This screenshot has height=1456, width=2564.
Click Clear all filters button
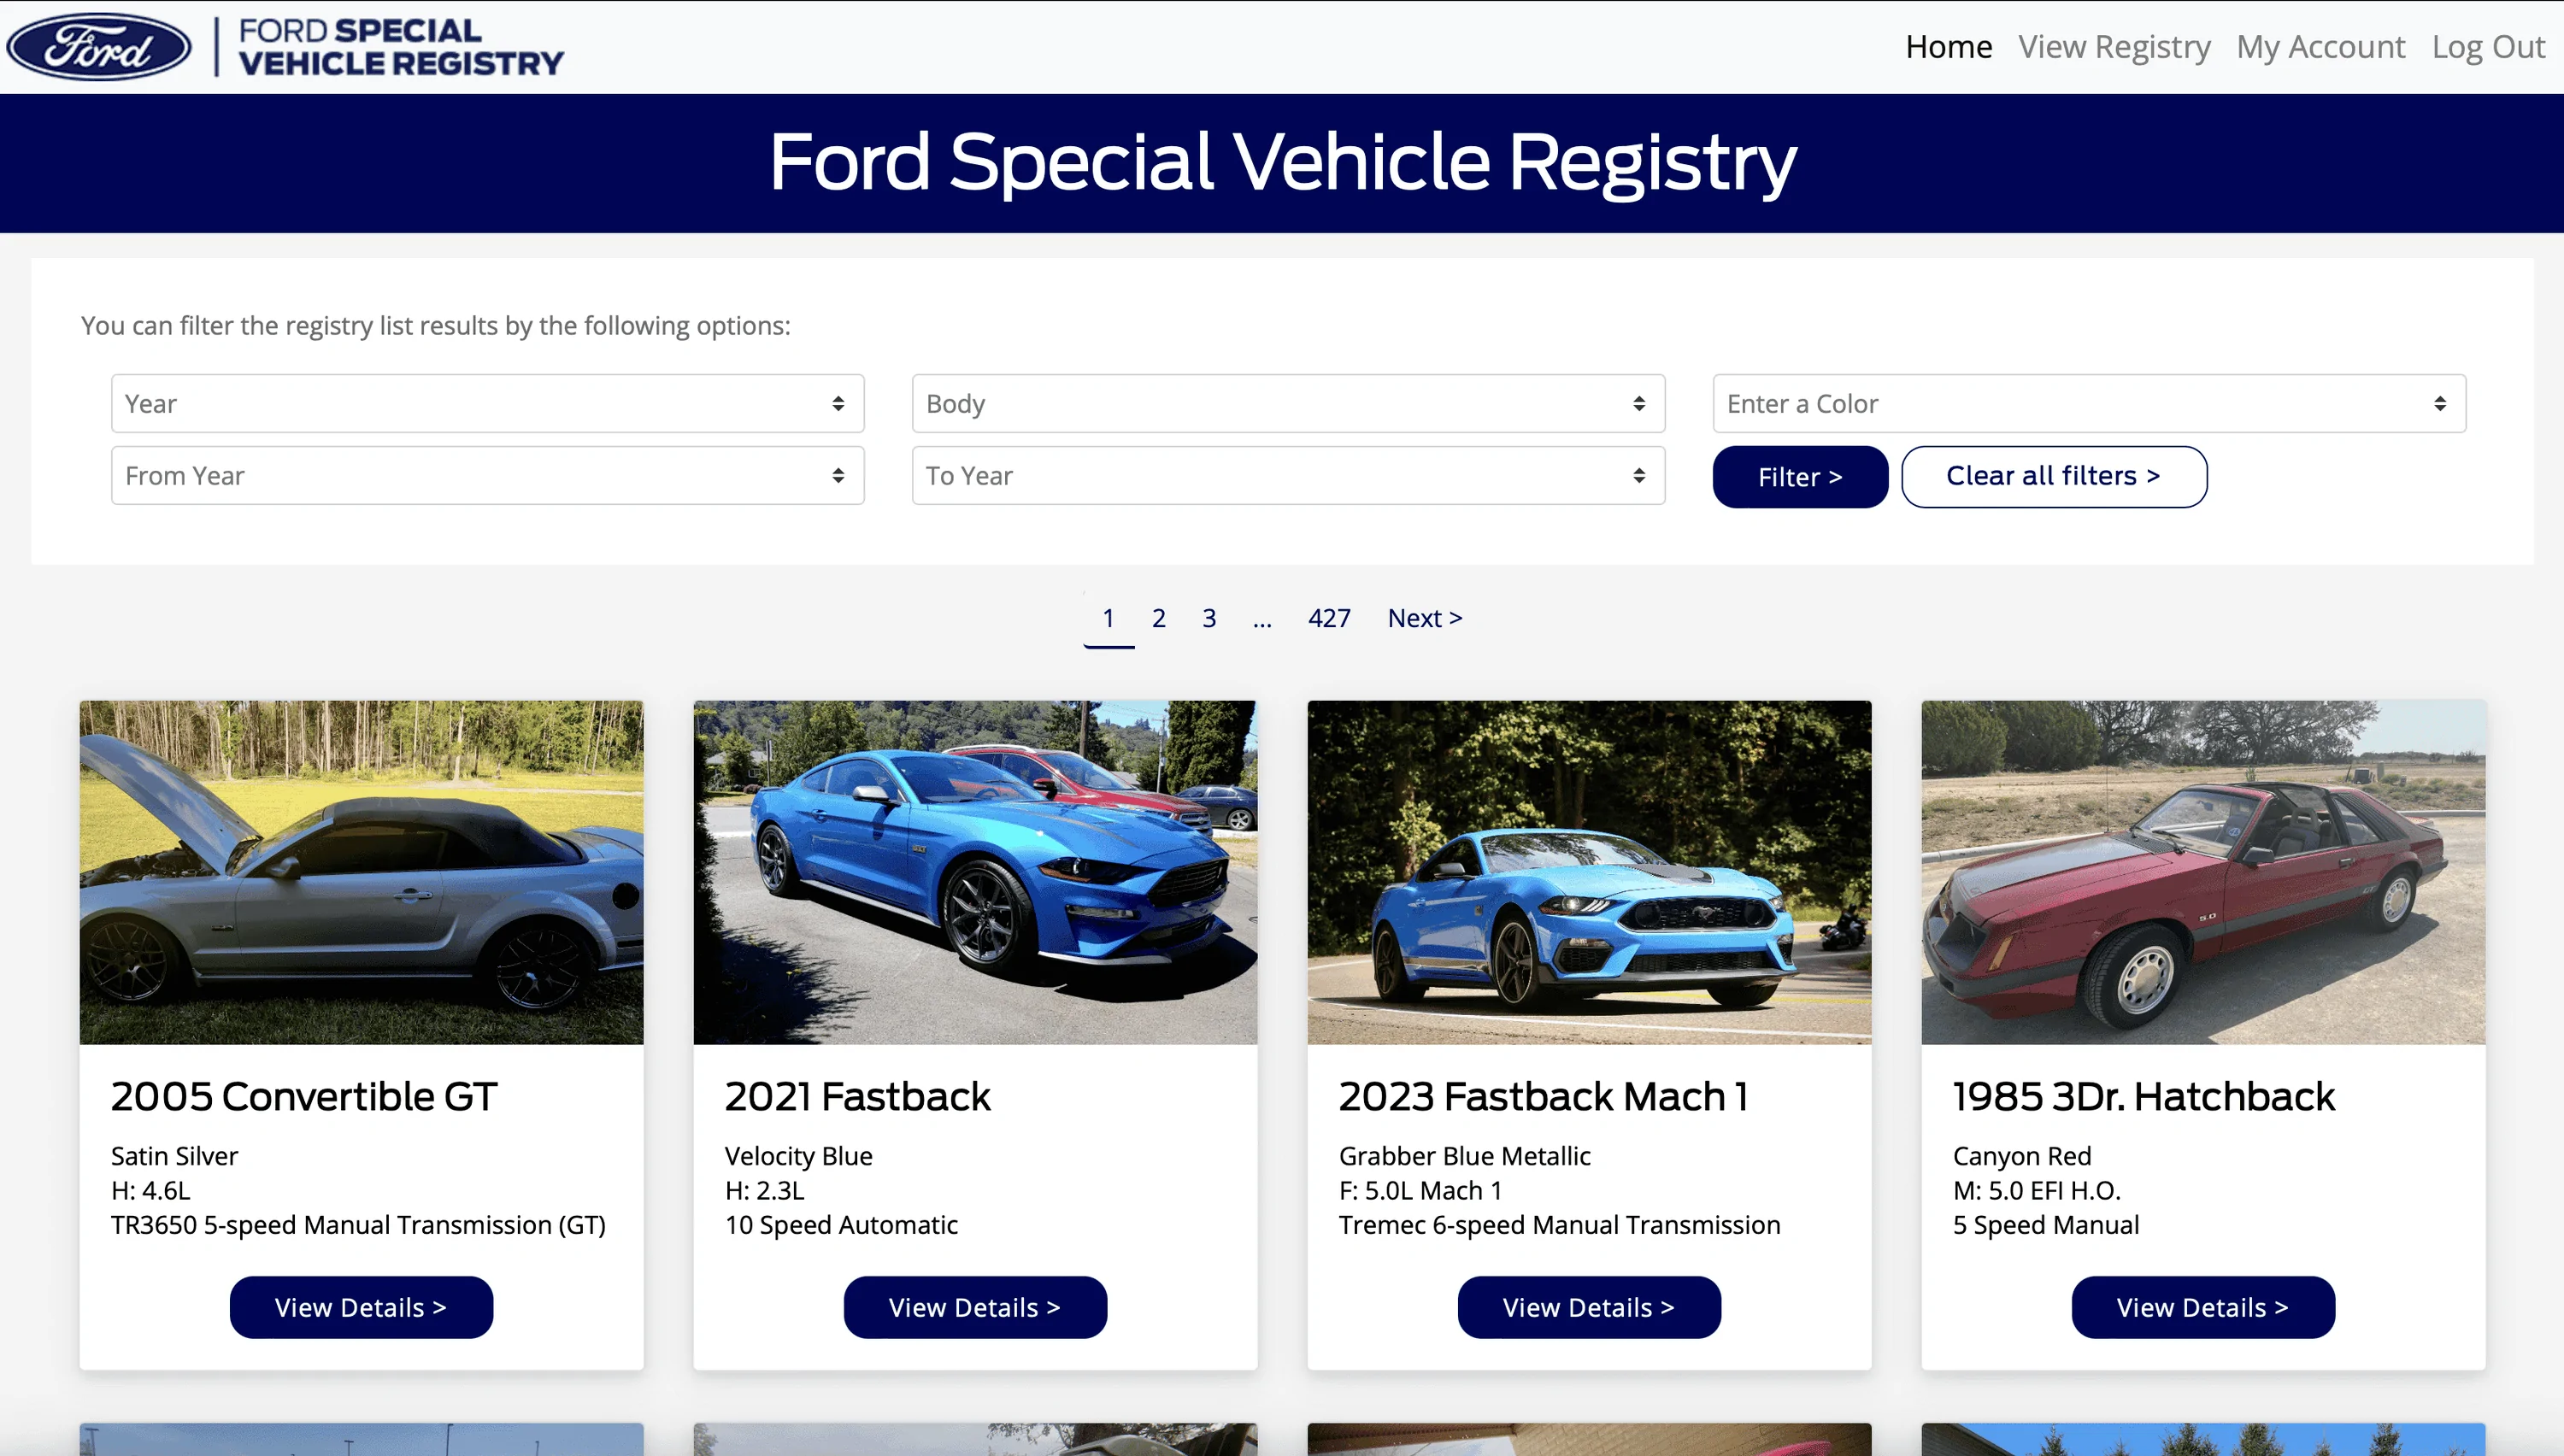[x=2054, y=477]
